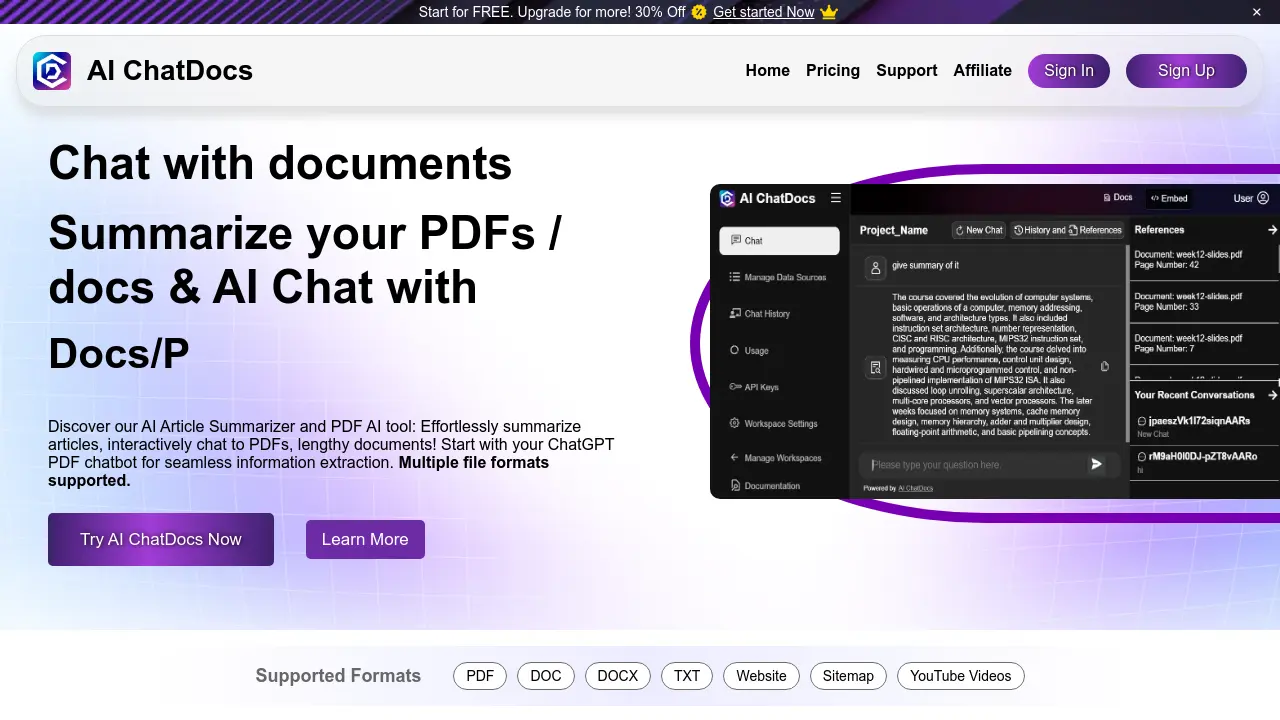Click the Workspace Settings gear icon in preview
Image resolution: width=1280 pixels, height=720 pixels.
tap(735, 423)
